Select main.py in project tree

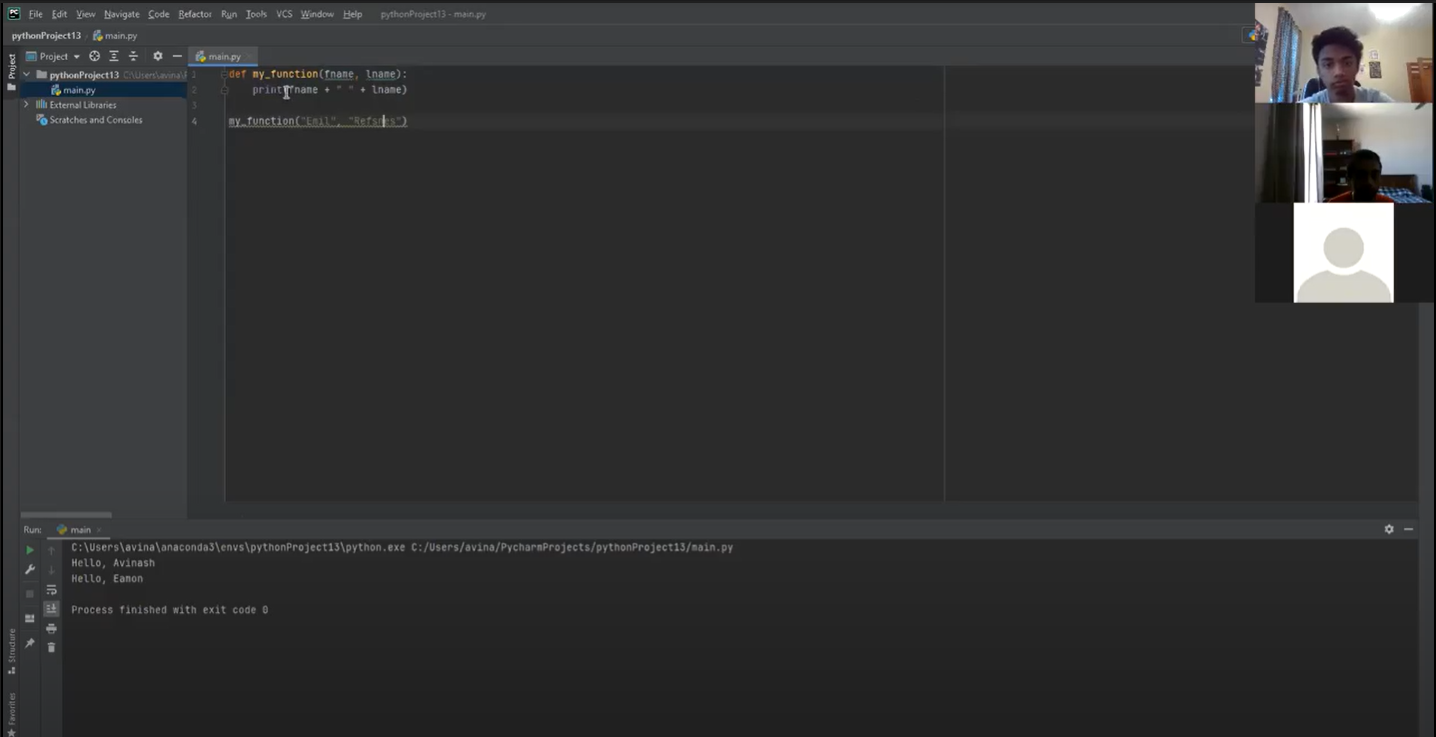pyautogui.click(x=79, y=90)
